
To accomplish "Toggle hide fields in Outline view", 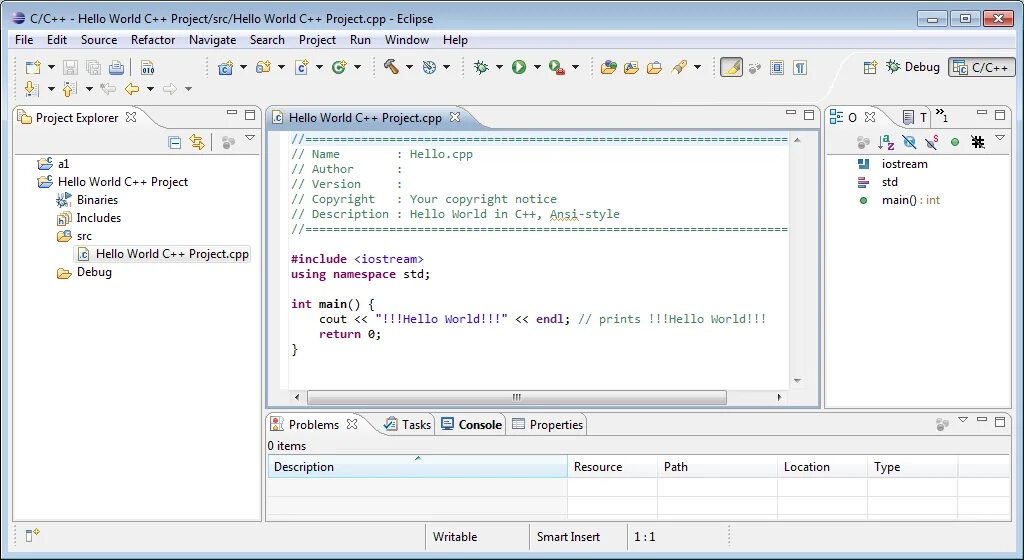I will [909, 142].
